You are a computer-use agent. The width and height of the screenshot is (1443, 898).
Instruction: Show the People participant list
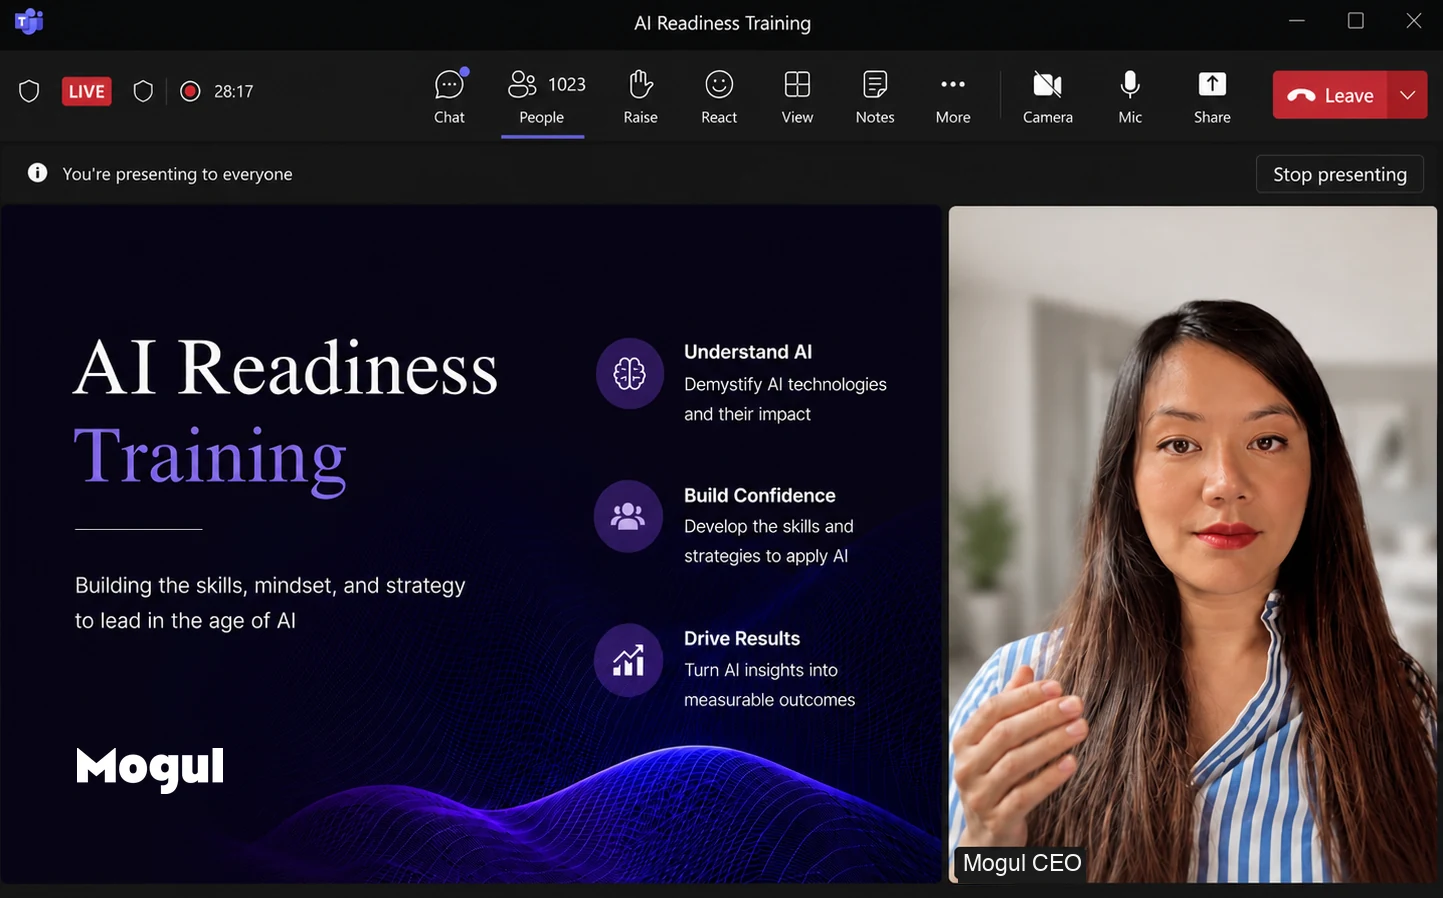[542, 96]
